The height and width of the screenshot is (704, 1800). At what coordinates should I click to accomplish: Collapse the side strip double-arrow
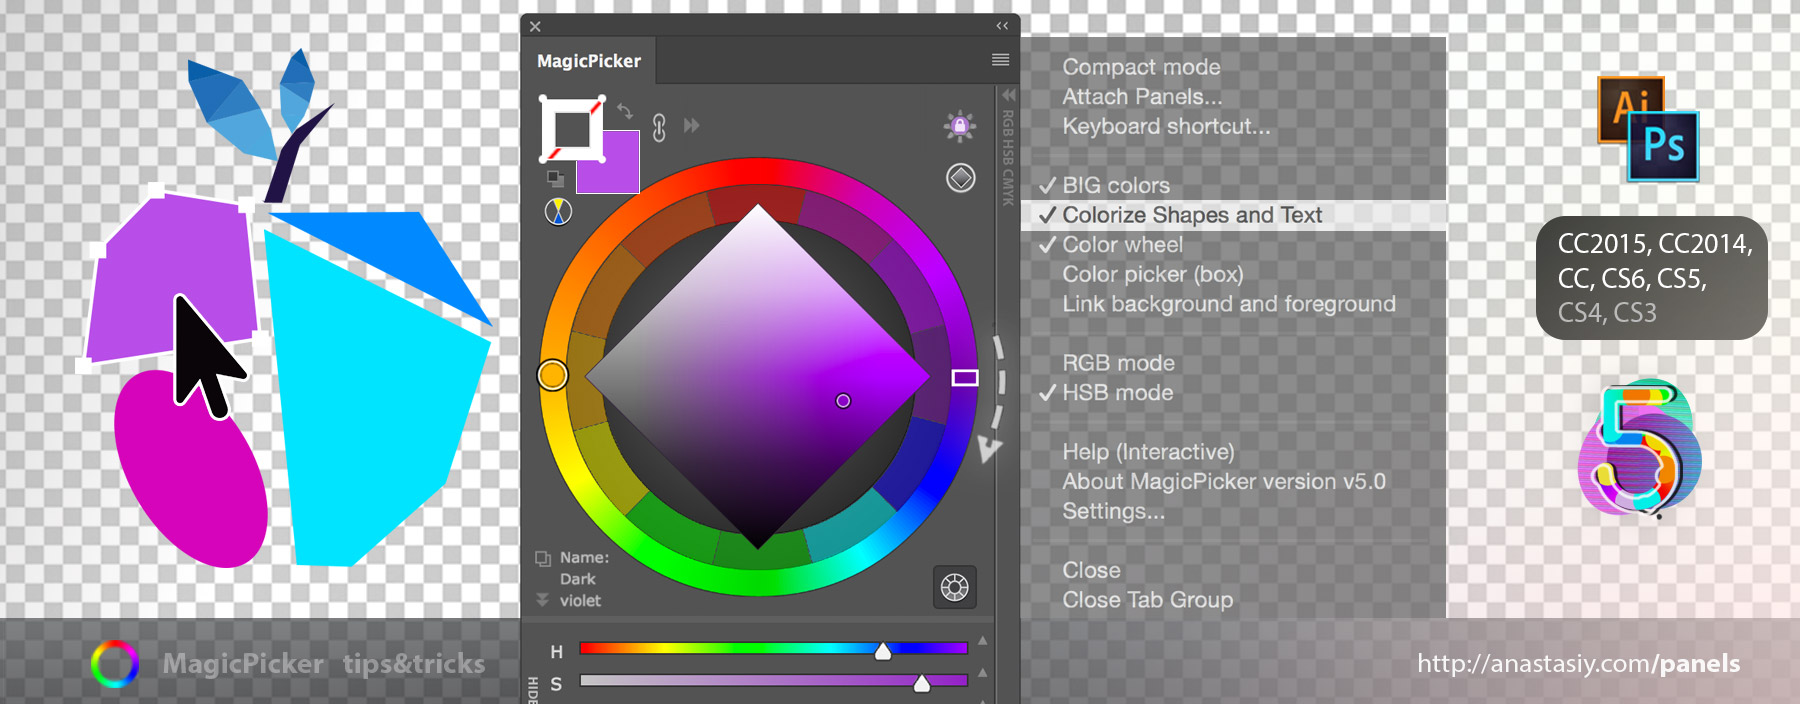(x=1008, y=95)
